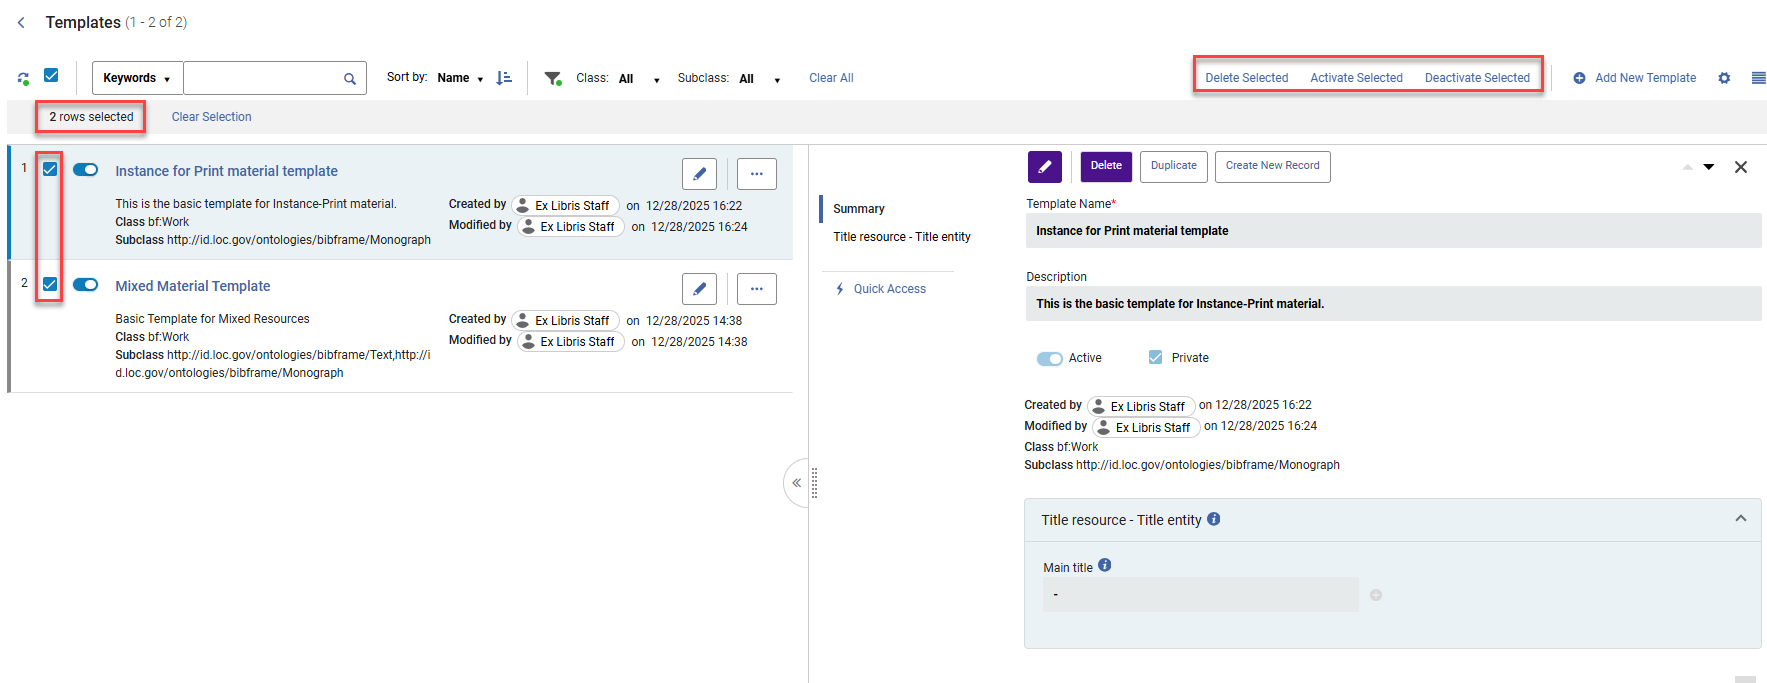Image resolution: width=1767 pixels, height=683 pixels.
Task: Select Title resource - Title entity section
Action: [x=902, y=237]
